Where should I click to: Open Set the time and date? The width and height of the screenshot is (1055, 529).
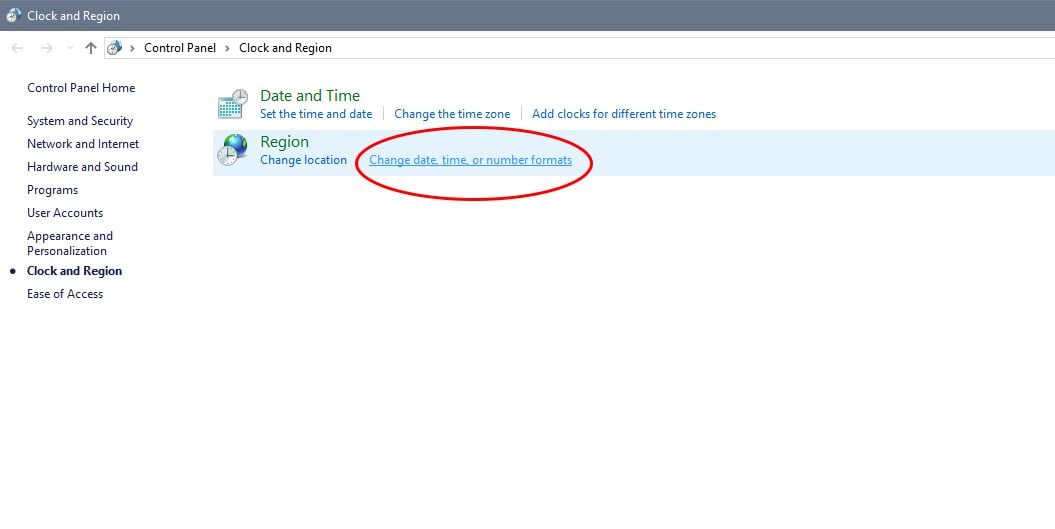(316, 114)
